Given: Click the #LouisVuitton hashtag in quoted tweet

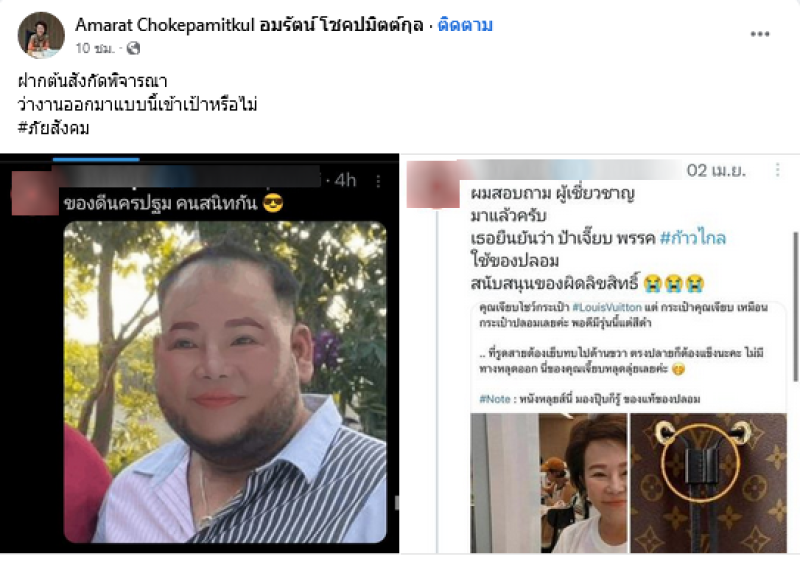Looking at the screenshot, I should click(x=607, y=307).
